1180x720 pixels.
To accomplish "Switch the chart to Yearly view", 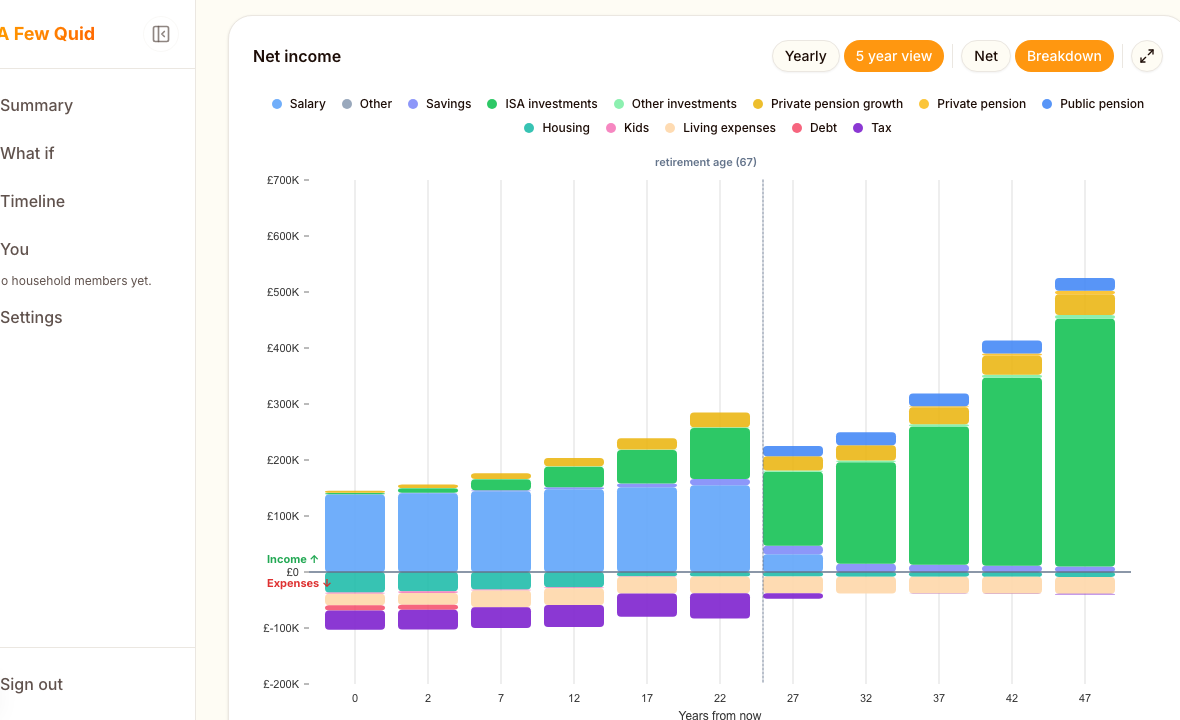I will point(805,56).
